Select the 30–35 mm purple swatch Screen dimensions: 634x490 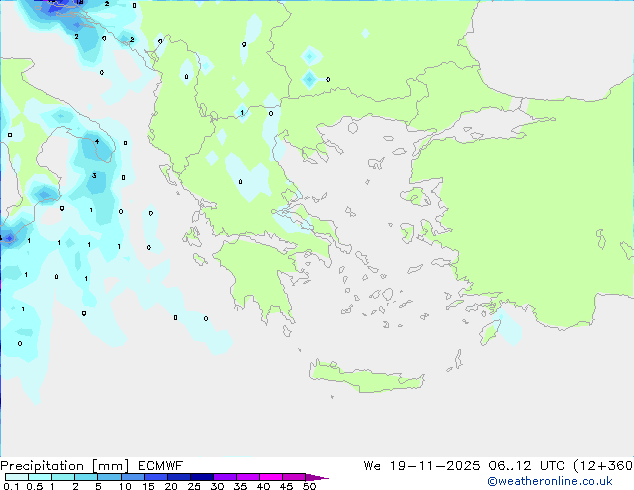click(x=224, y=477)
